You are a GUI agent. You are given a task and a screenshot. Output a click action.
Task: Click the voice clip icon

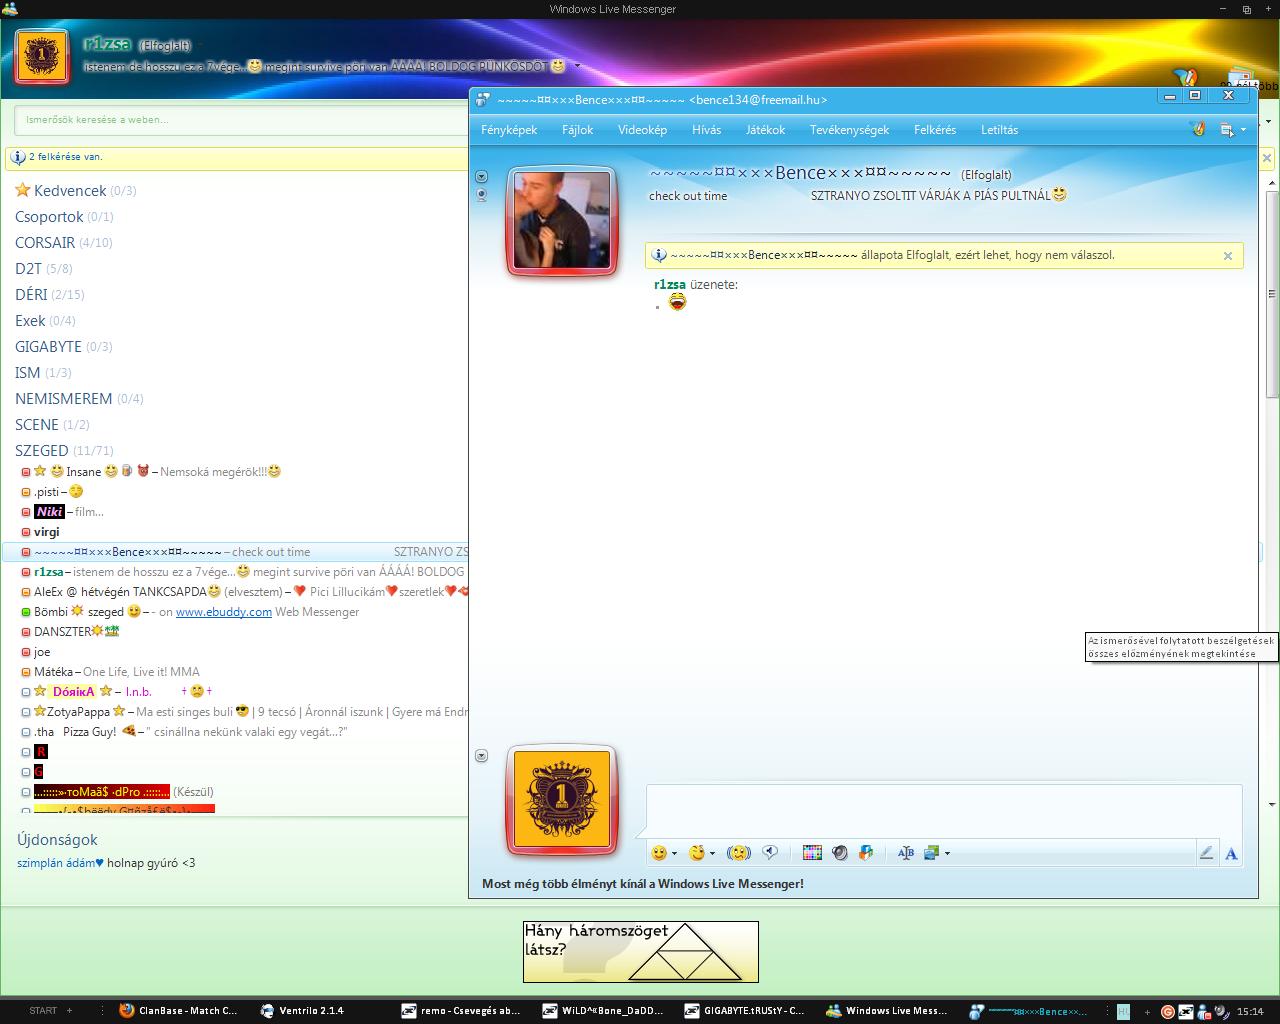[x=770, y=853]
